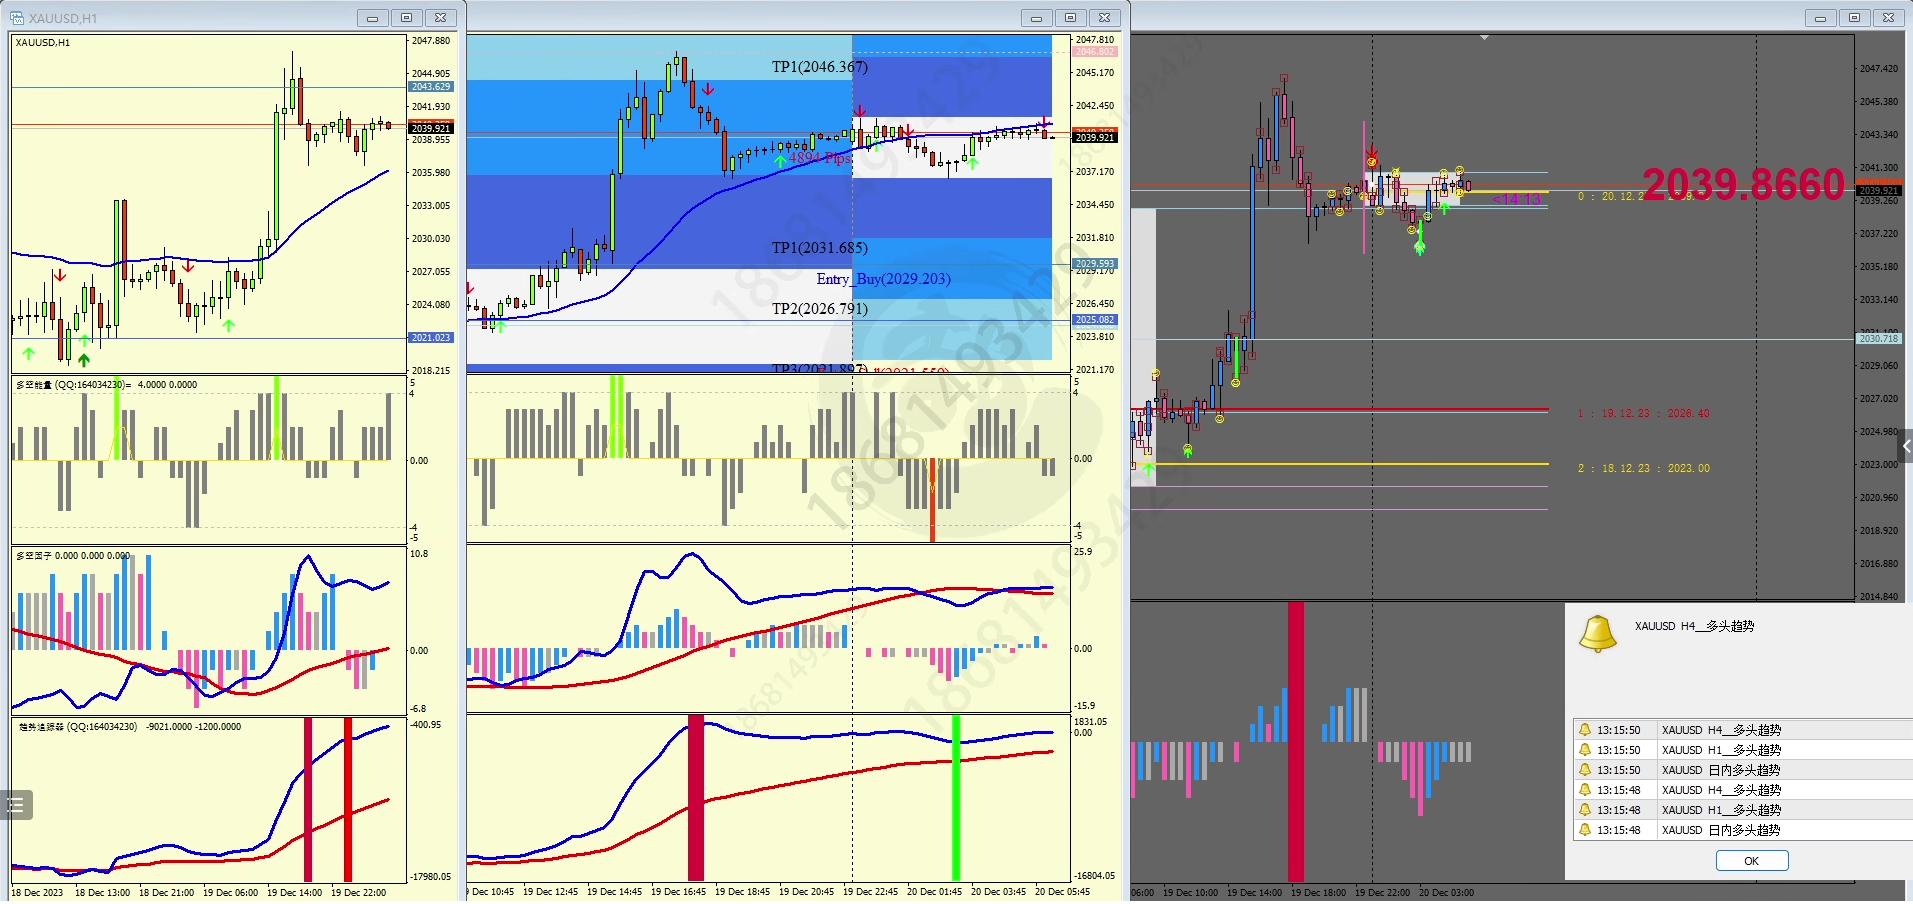Click the 2025.082 price tag in the middle chart
Viewport: 1913px width, 904px height.
point(1095,320)
